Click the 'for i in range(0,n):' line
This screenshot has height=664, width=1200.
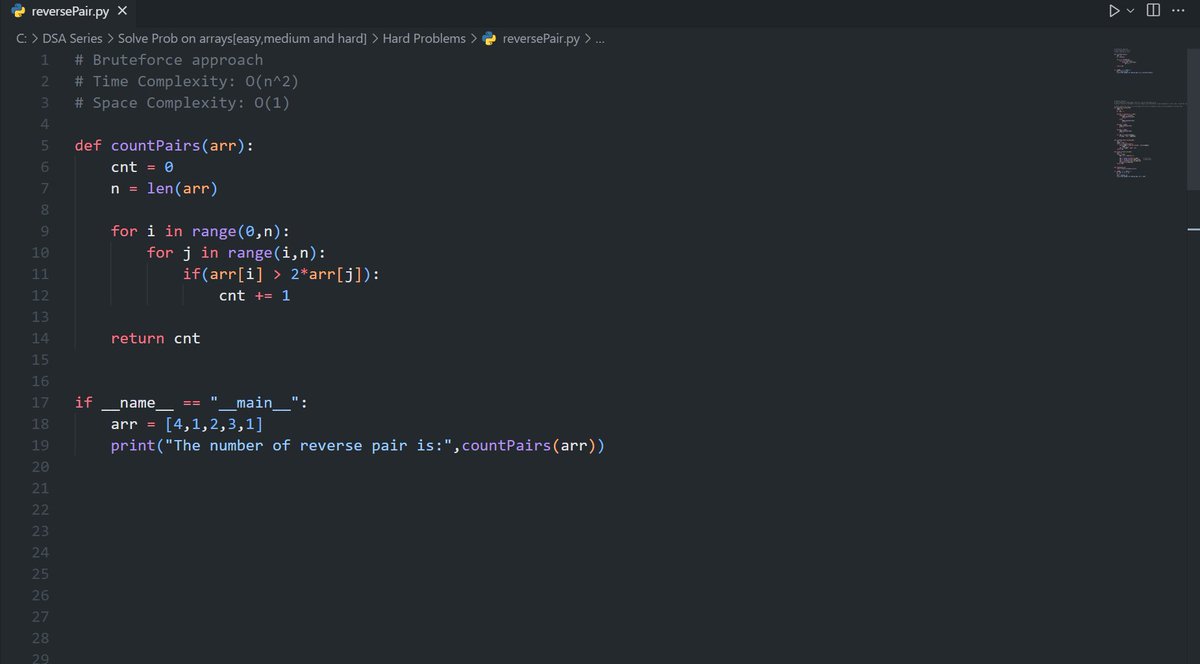(200, 231)
